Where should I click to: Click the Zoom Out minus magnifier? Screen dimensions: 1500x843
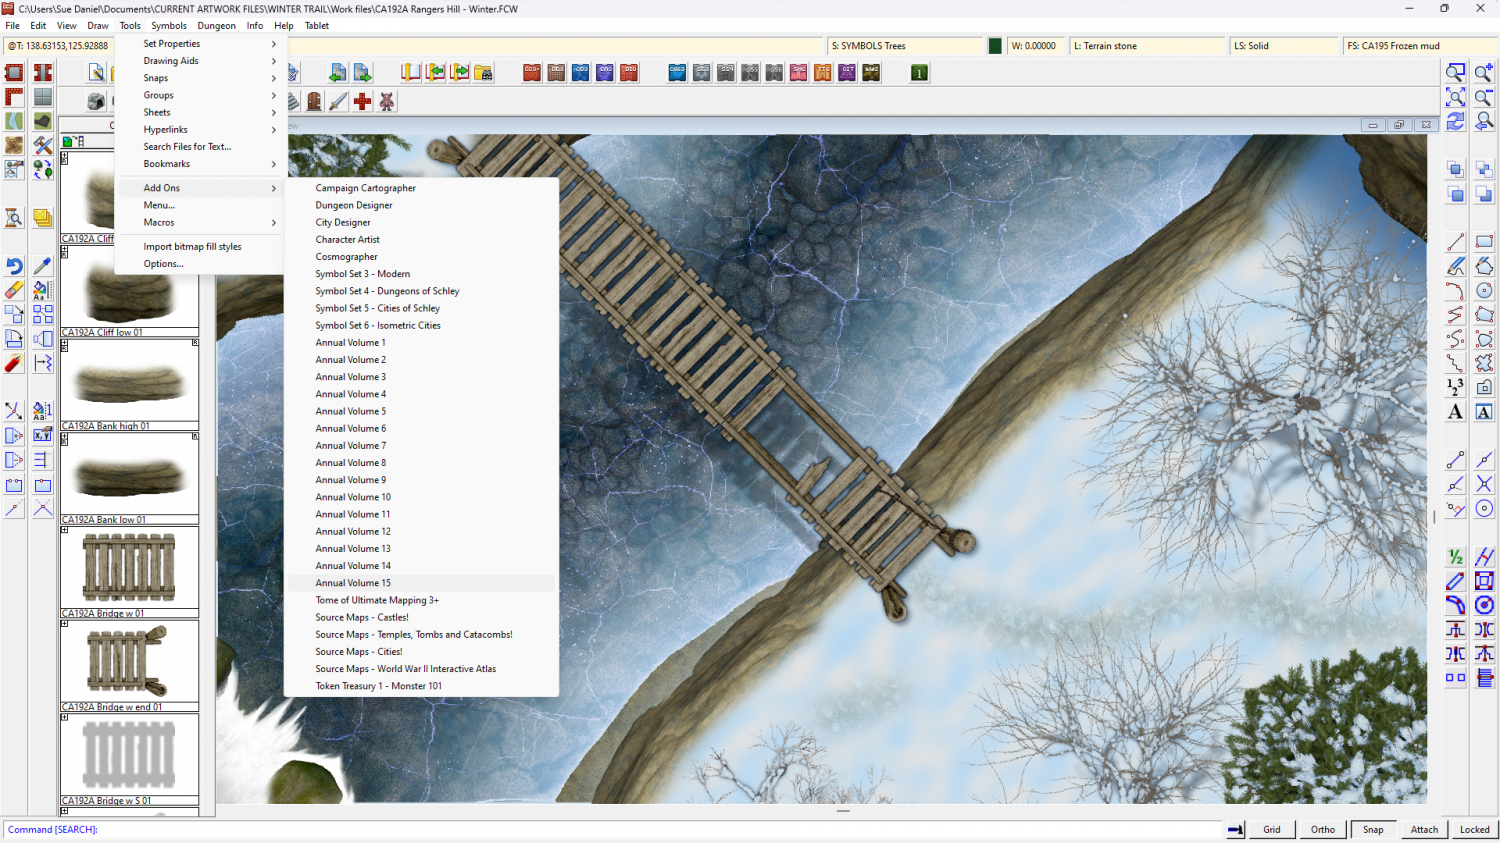[1484, 97]
